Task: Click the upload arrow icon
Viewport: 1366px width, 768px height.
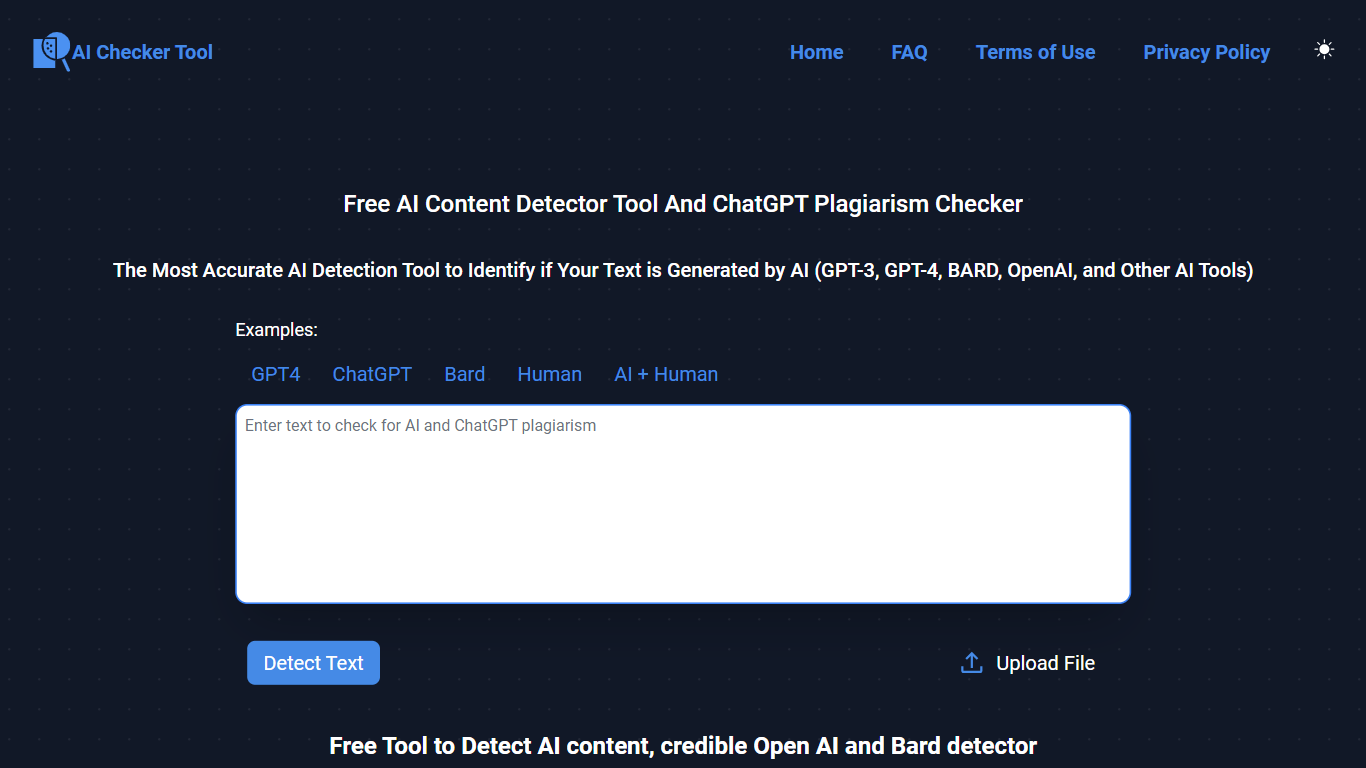Action: [x=971, y=663]
